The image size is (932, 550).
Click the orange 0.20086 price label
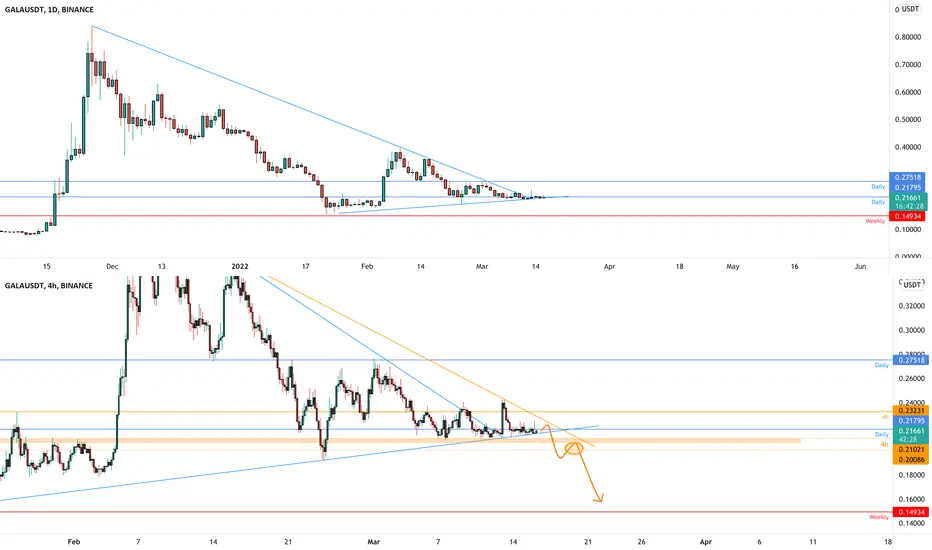click(x=911, y=460)
